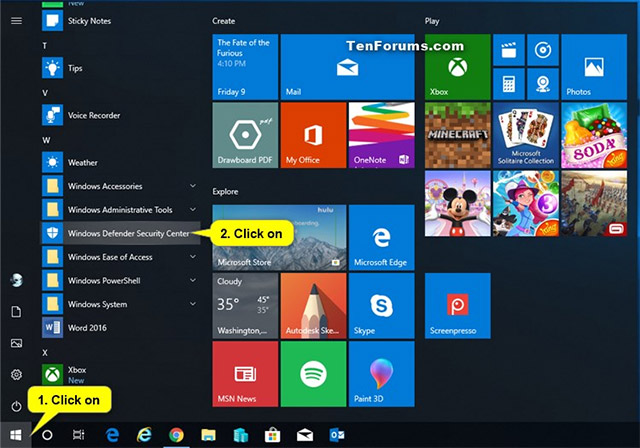Open Sticky Notes from the app list
Viewport: 640px width, 448px height.
coord(120,21)
